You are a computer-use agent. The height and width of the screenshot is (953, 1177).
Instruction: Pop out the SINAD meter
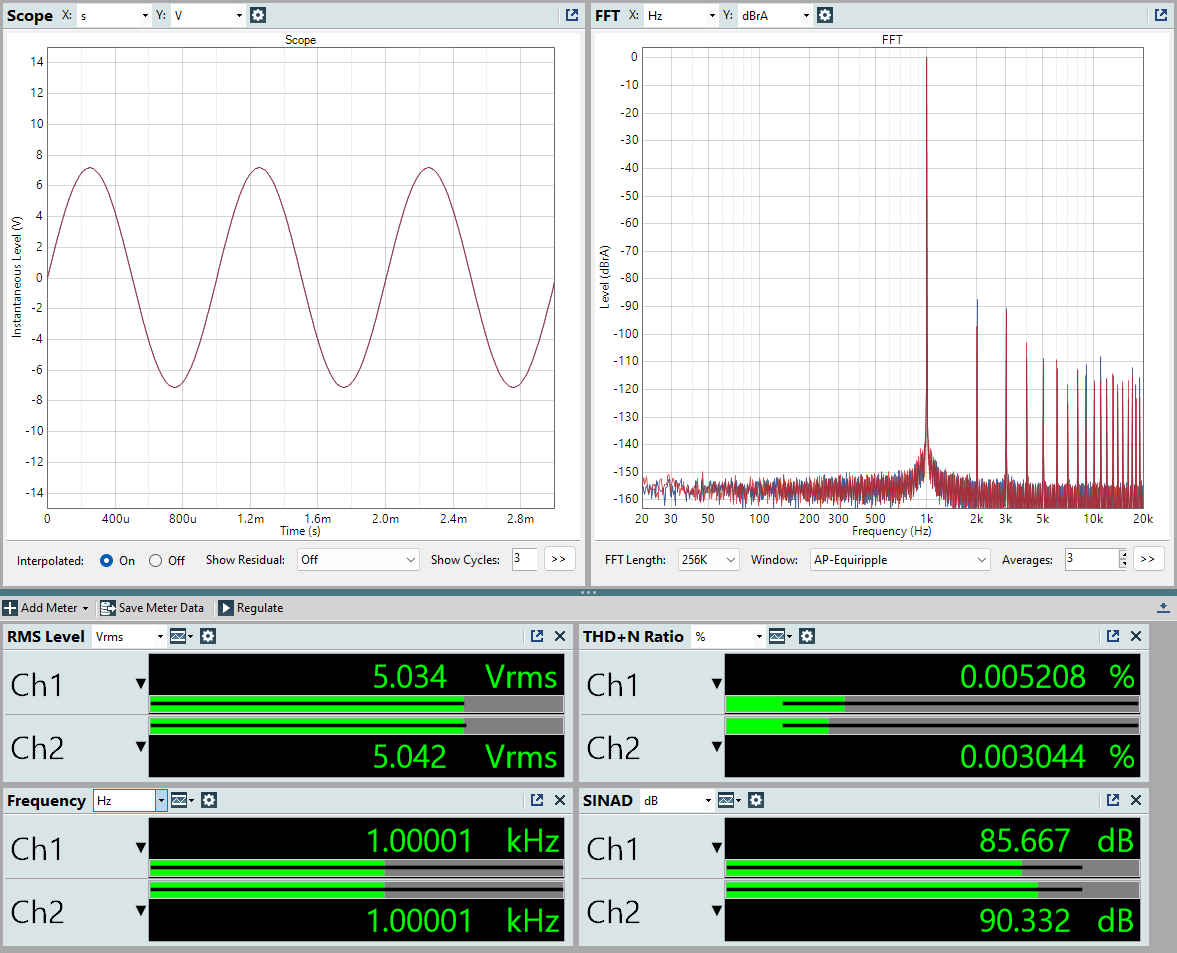[x=1112, y=801]
